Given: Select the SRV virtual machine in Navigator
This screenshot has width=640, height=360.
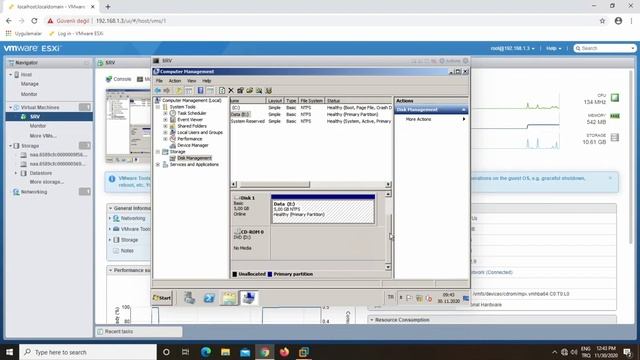Looking at the screenshot, I should [49, 117].
